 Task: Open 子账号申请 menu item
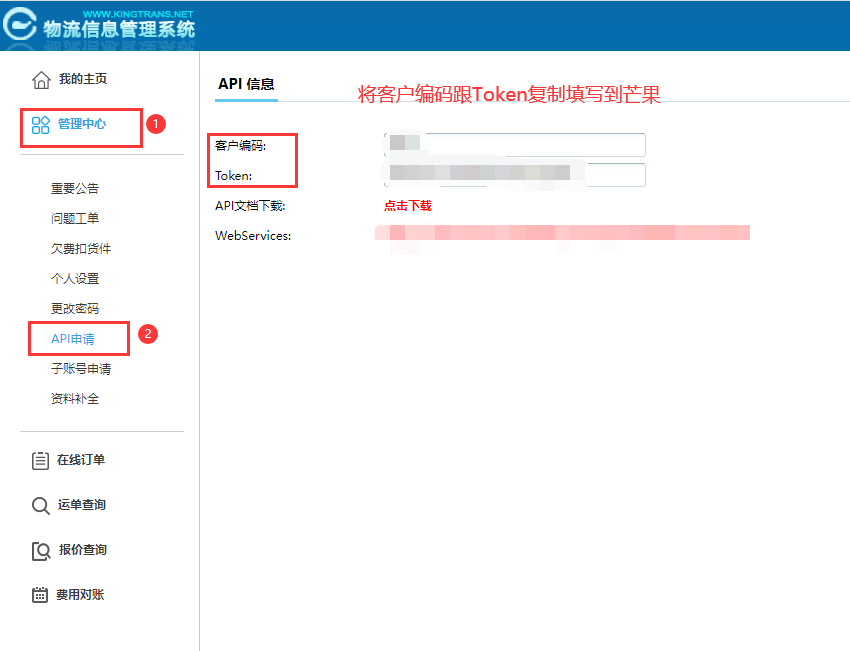(81, 369)
